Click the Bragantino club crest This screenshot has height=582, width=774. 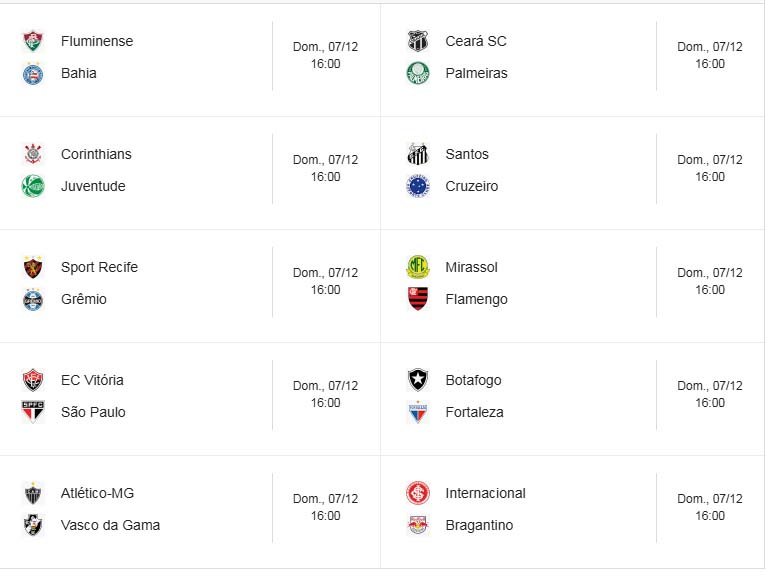(x=418, y=525)
